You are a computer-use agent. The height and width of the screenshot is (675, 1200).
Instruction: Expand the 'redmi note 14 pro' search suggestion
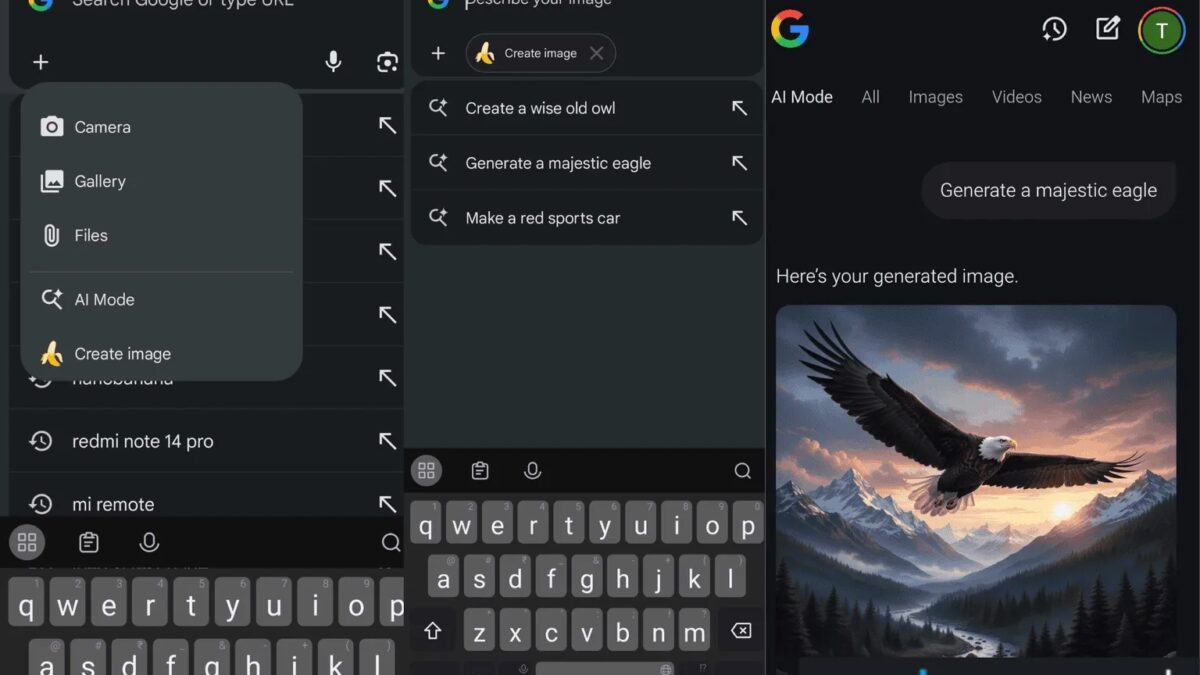click(387, 440)
